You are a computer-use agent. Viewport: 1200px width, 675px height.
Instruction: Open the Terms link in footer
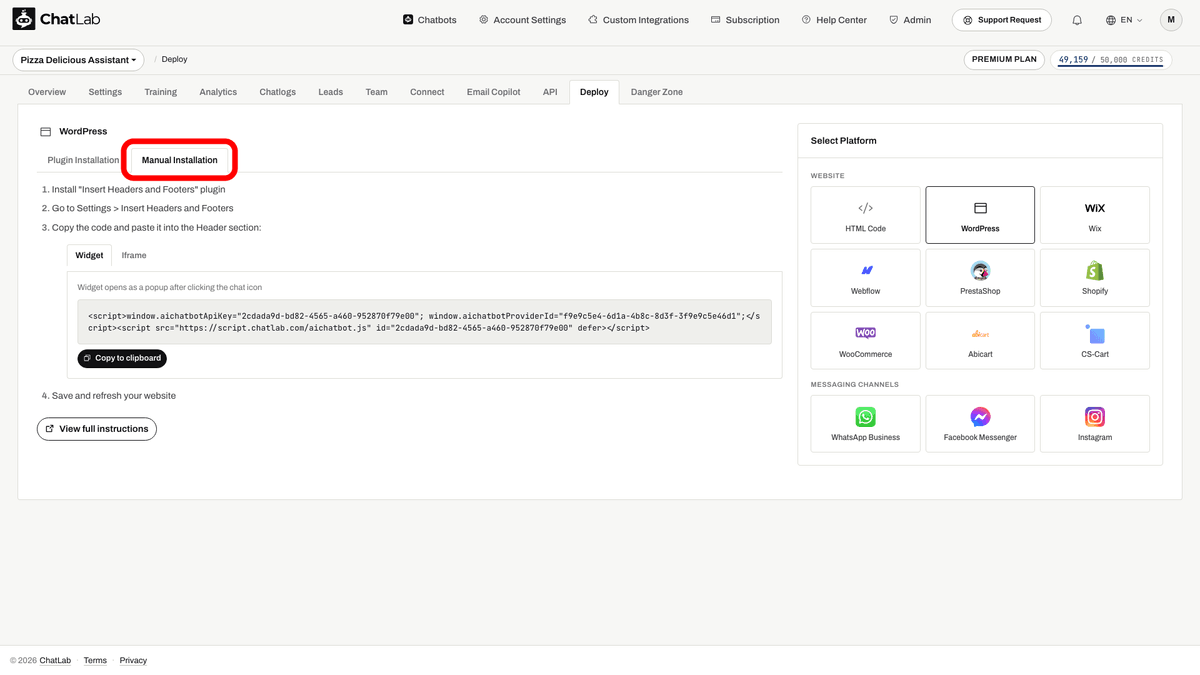(x=95, y=660)
